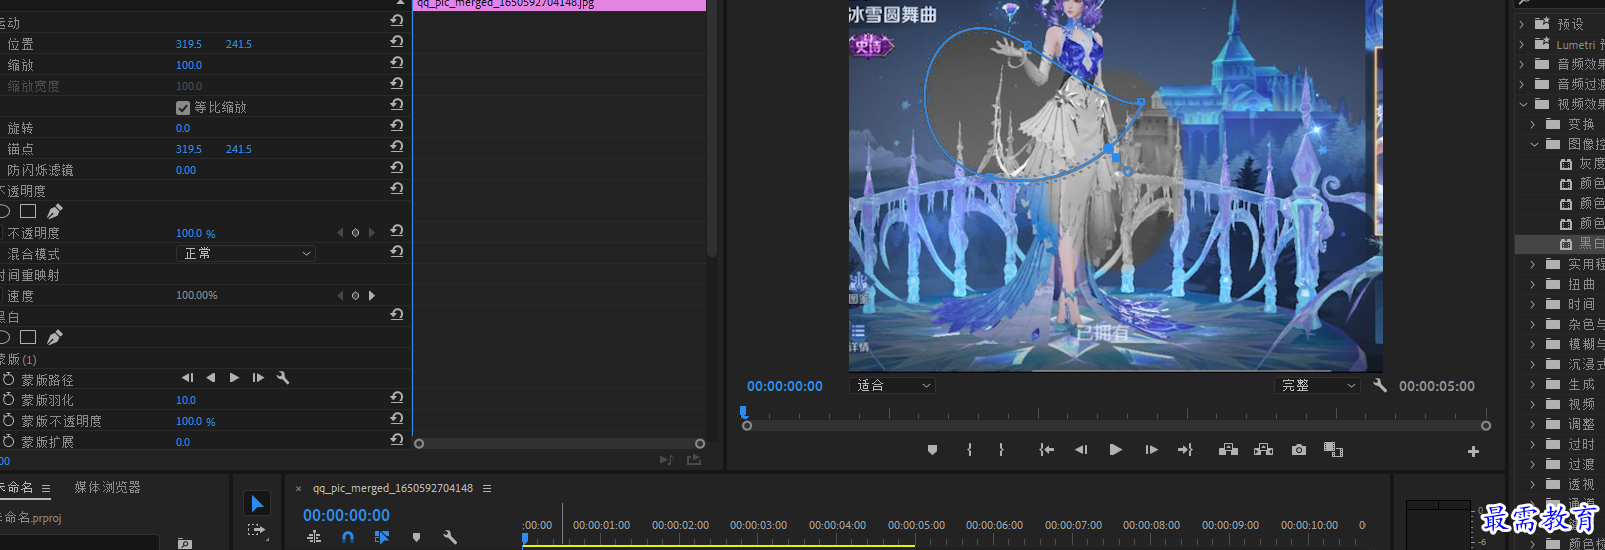The image size is (1605, 550).
Task: Click the Mark In brace button
Action: (969, 450)
